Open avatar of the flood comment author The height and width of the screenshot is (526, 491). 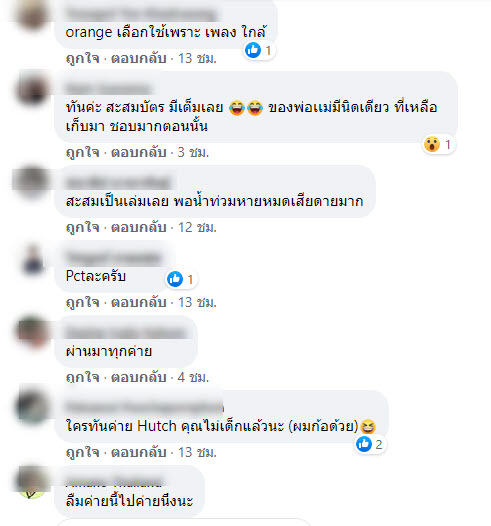coord(32,182)
